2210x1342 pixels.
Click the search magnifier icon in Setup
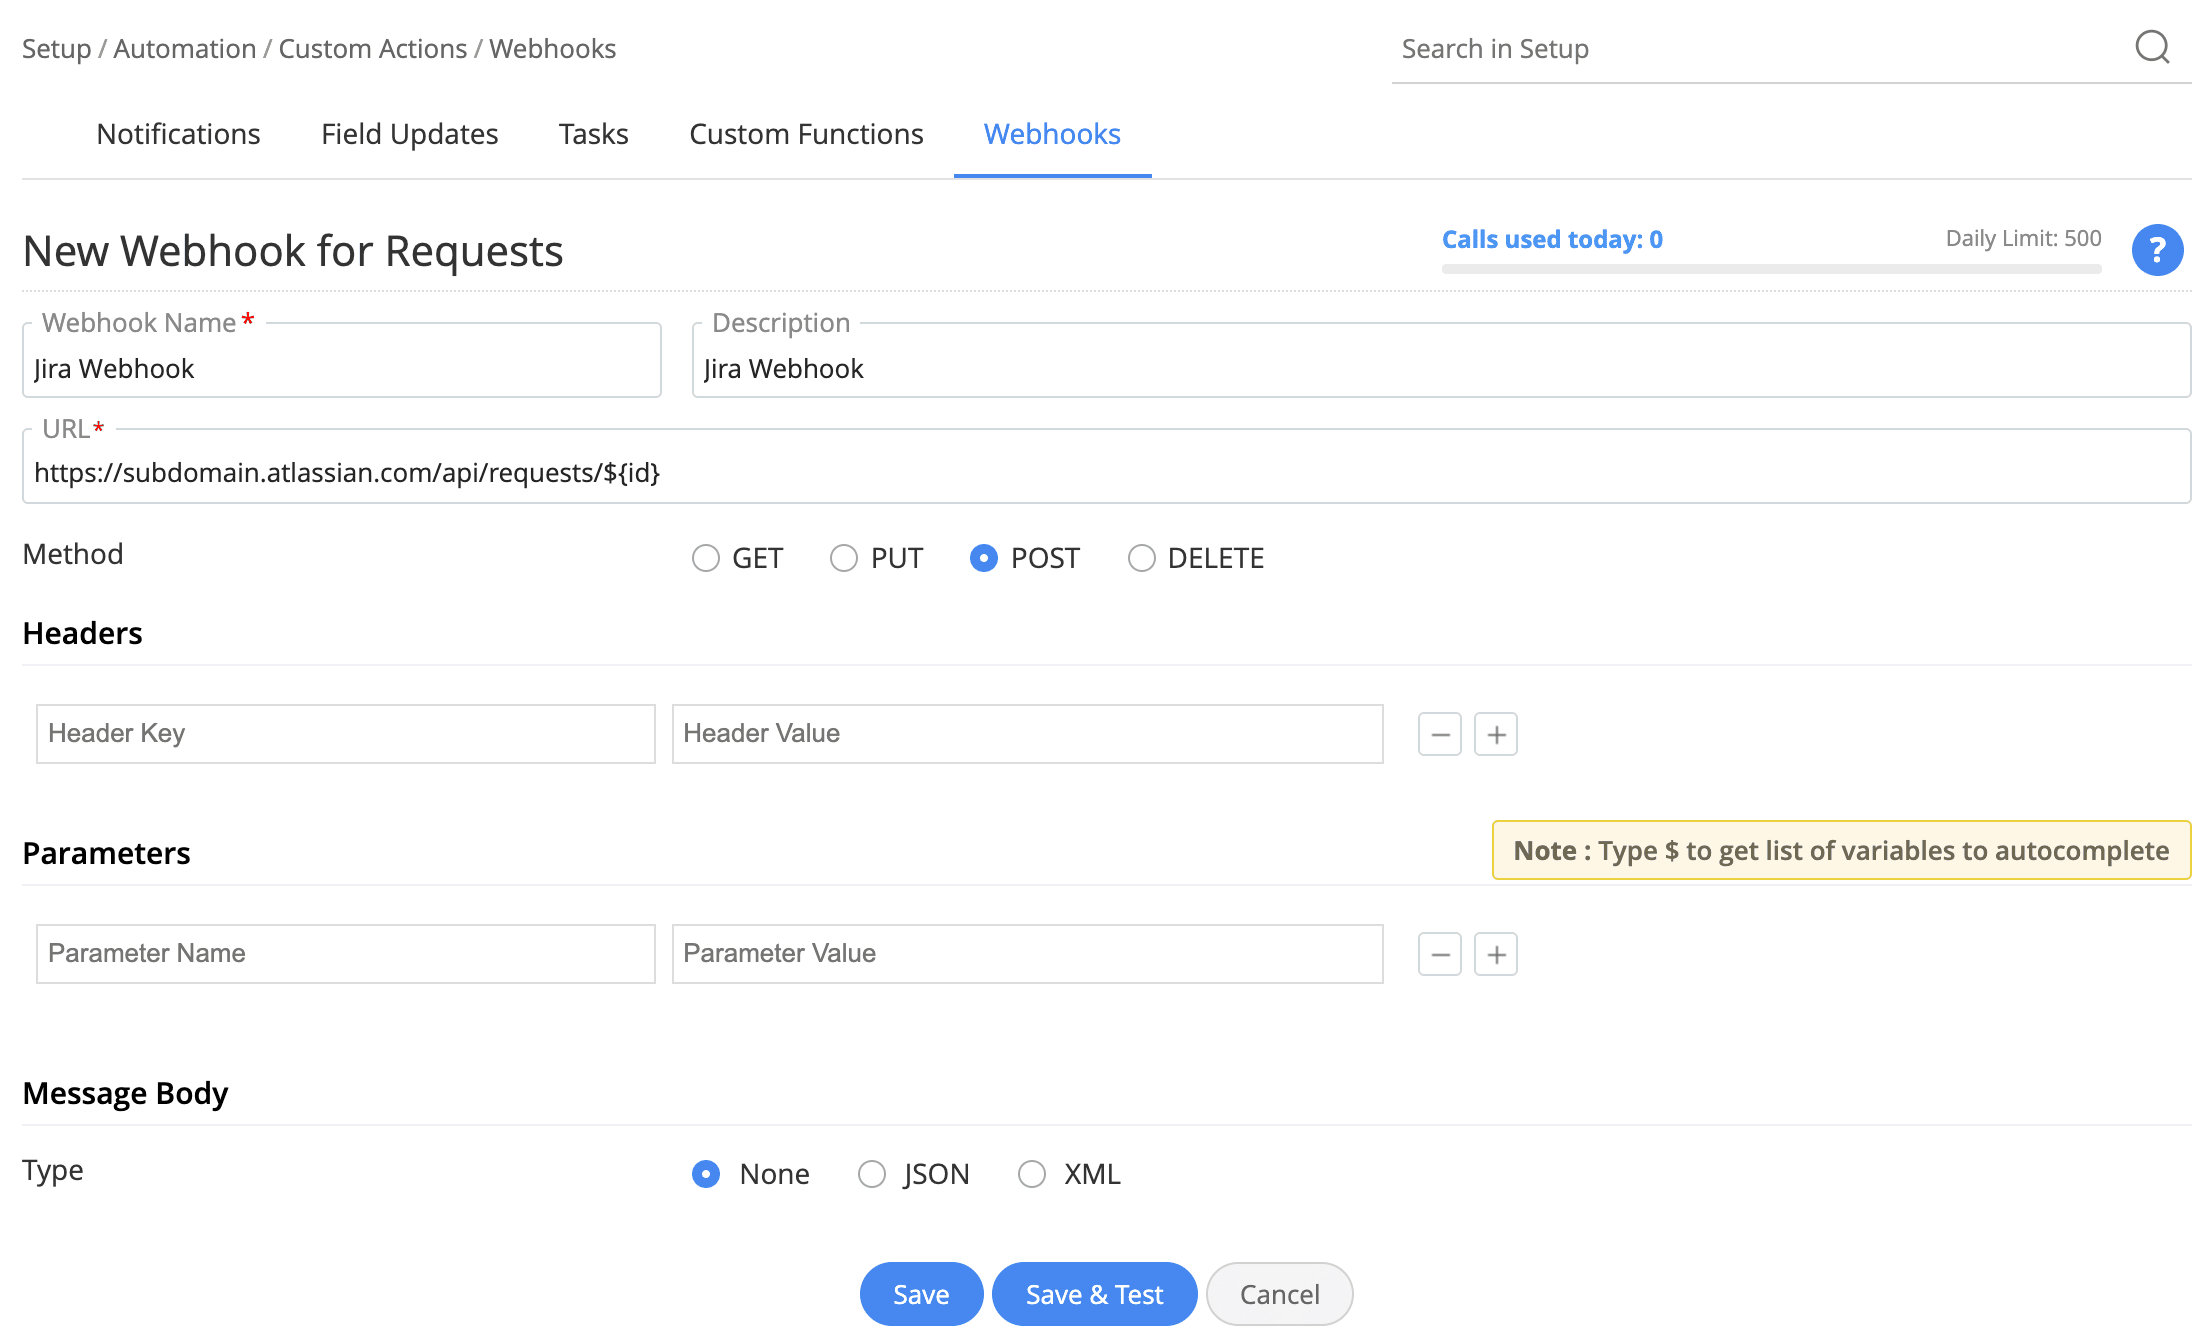tap(2152, 47)
